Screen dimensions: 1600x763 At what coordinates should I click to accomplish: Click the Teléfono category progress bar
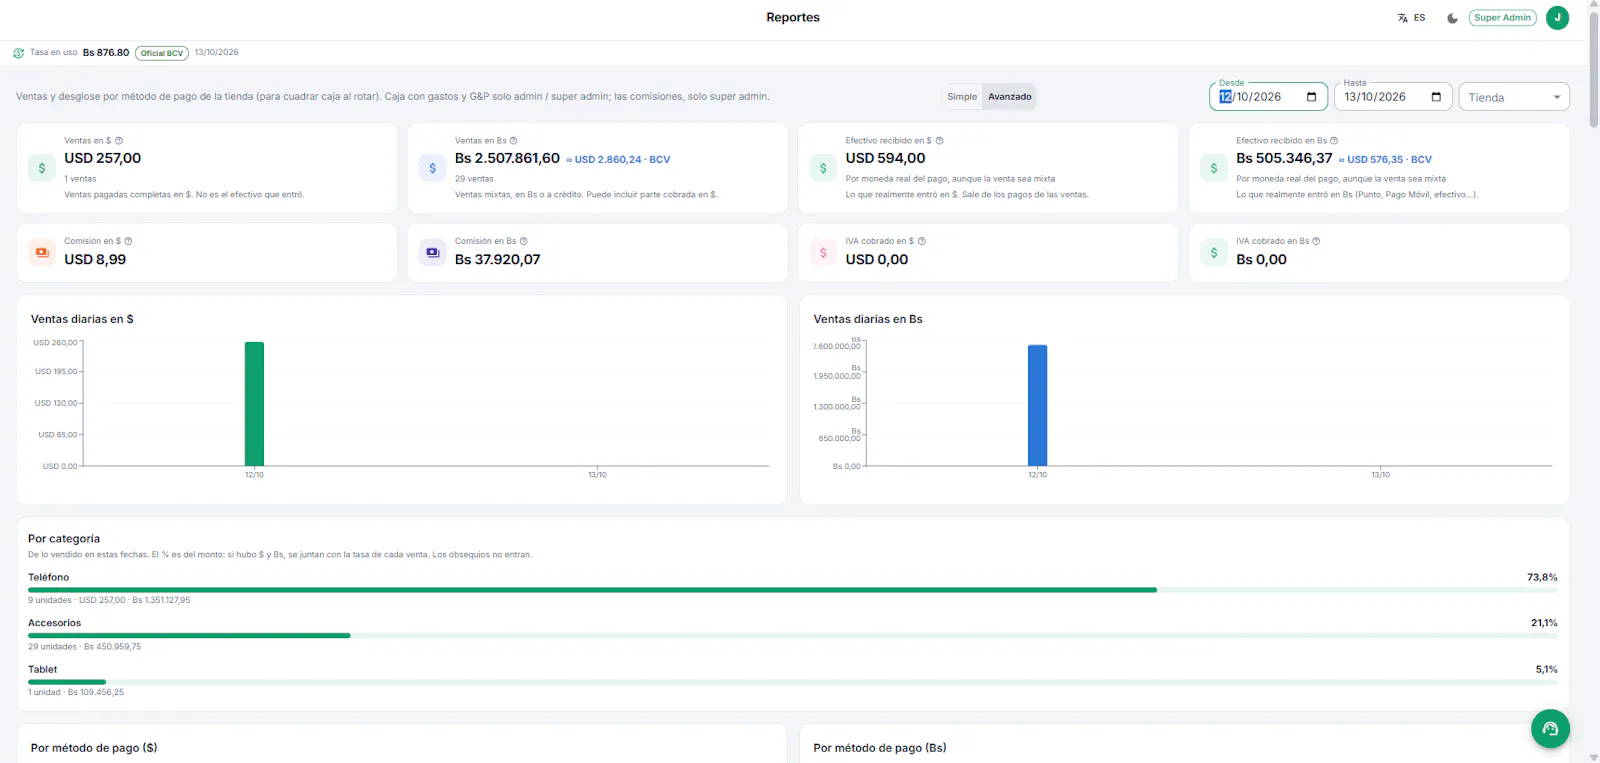(792, 590)
